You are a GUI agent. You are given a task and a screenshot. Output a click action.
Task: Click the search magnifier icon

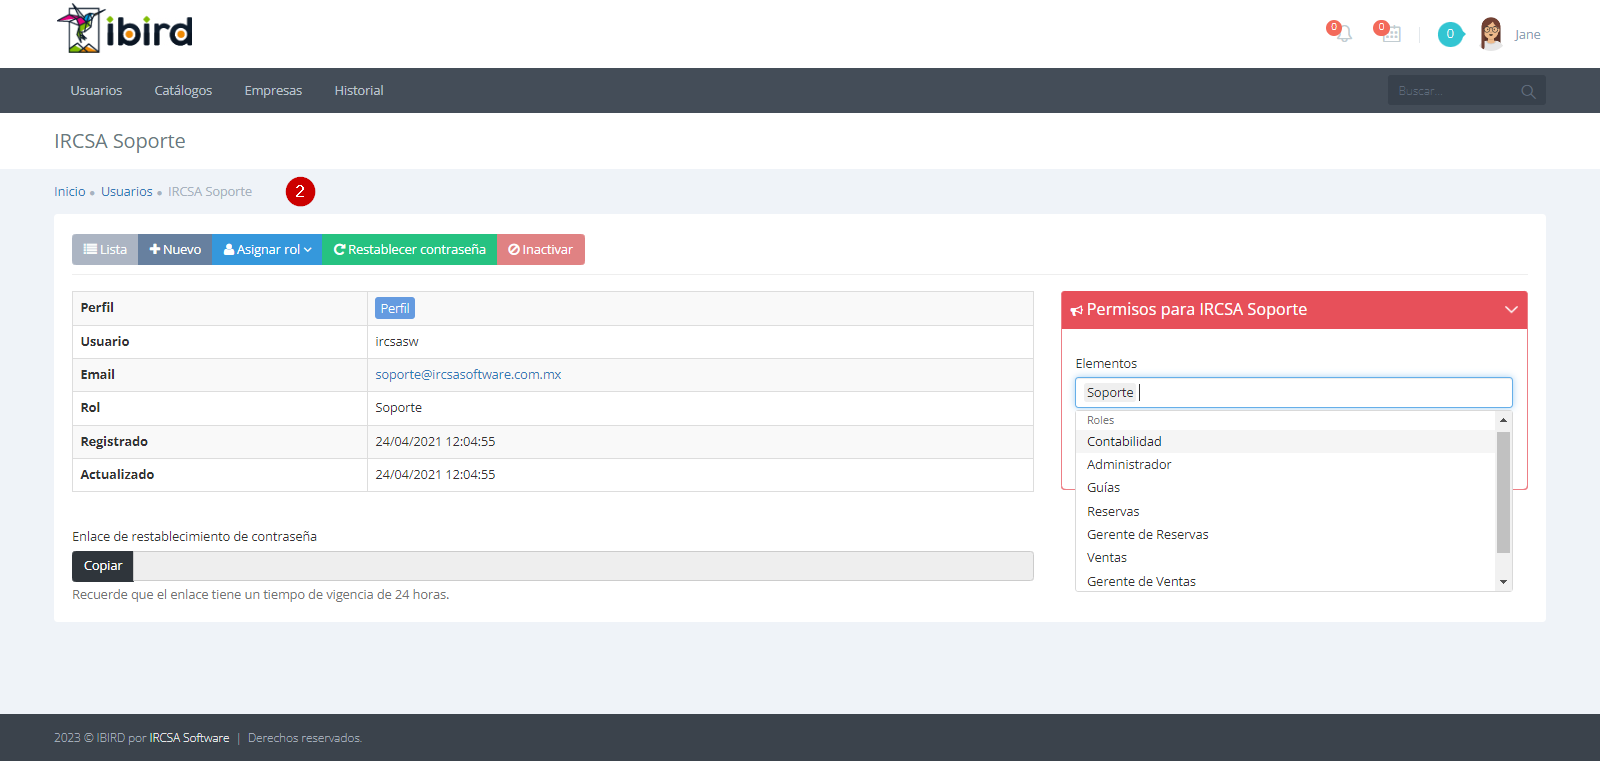1528,91
